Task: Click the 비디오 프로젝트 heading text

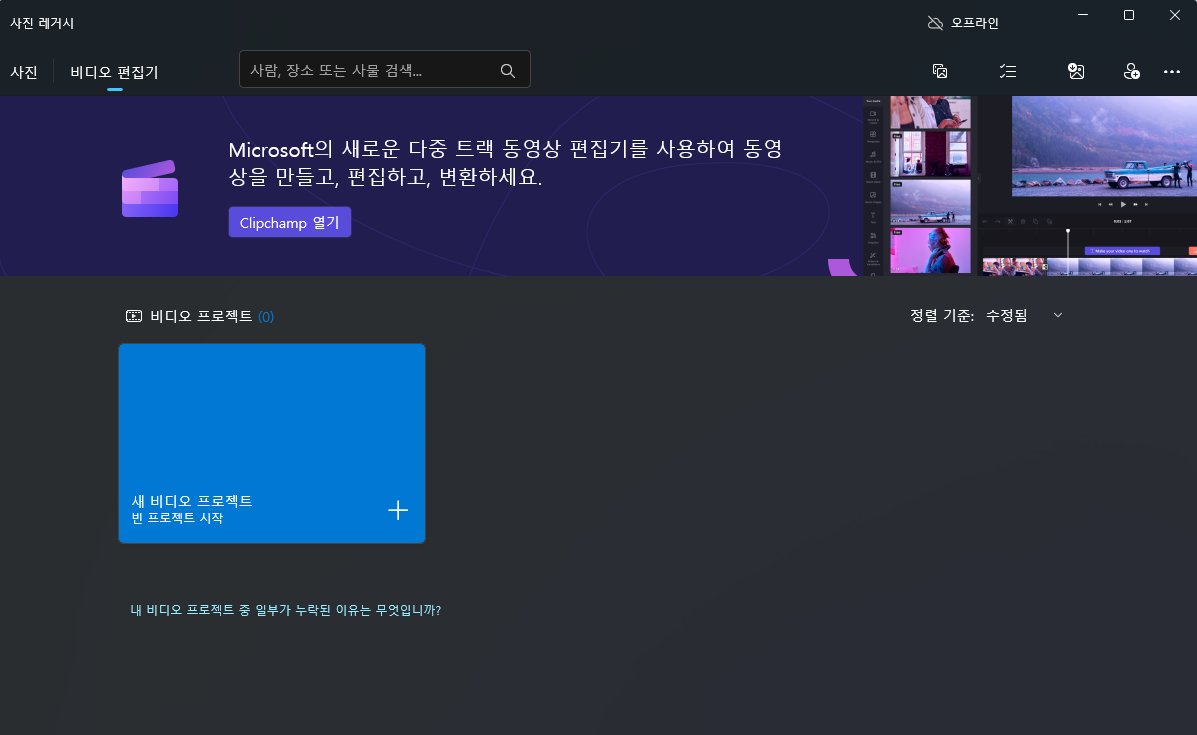Action: click(201, 316)
